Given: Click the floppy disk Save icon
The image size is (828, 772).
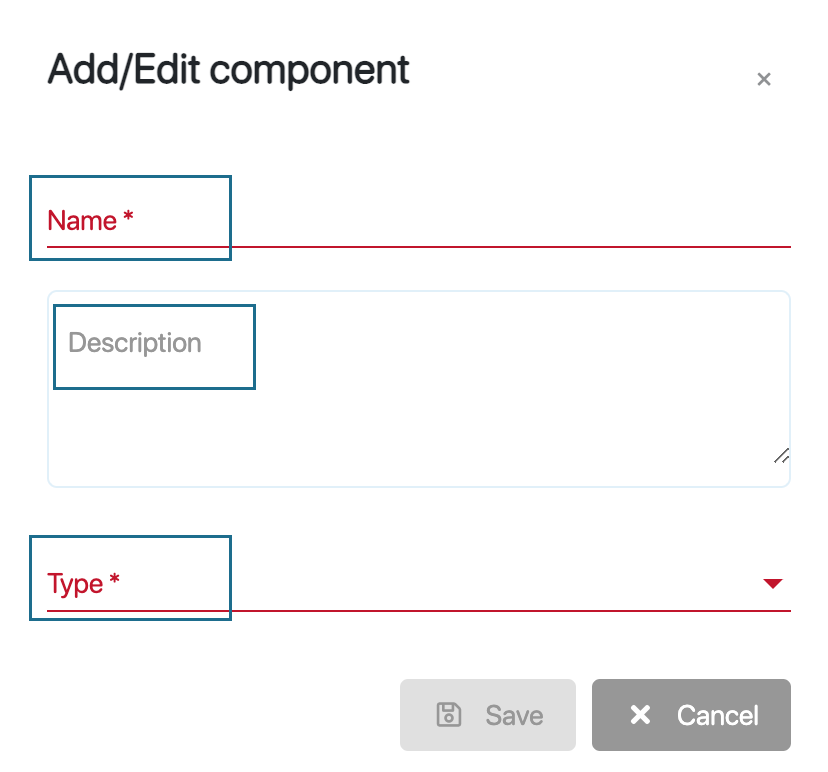Looking at the screenshot, I should [449, 715].
